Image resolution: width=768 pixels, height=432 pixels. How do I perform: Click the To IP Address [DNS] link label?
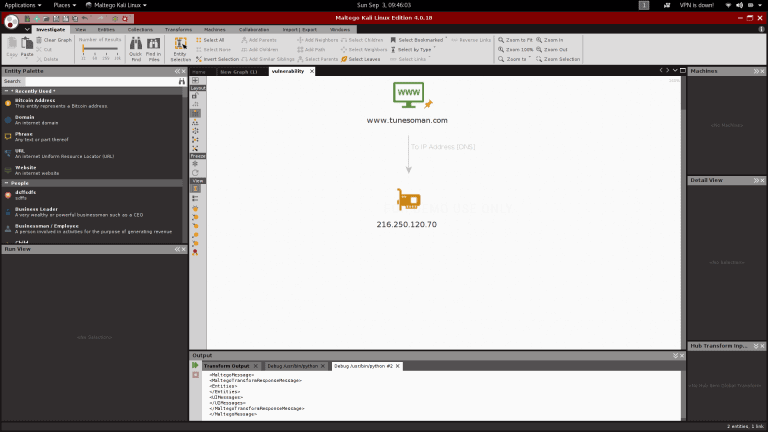(443, 146)
